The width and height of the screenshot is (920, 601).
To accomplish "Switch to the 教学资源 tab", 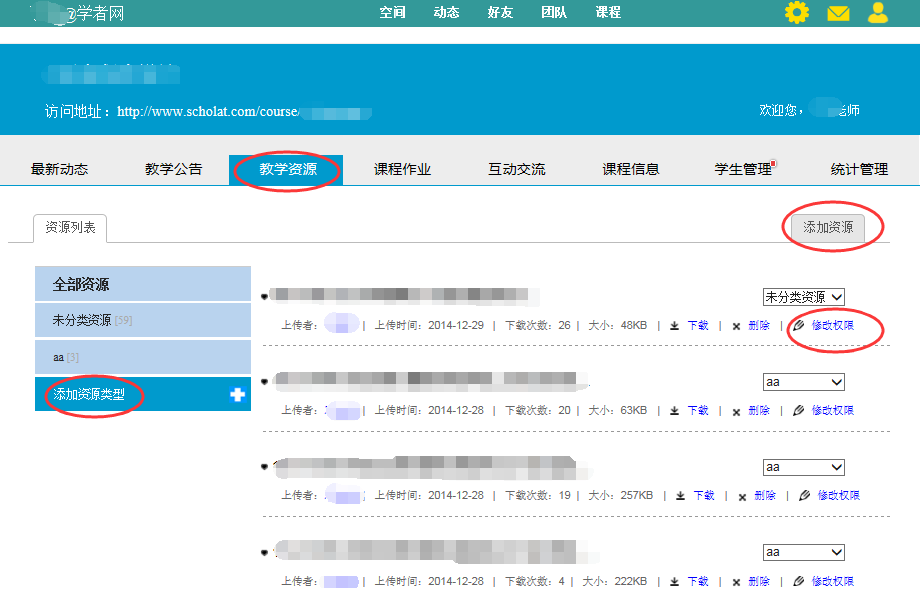I will pyautogui.click(x=287, y=170).
